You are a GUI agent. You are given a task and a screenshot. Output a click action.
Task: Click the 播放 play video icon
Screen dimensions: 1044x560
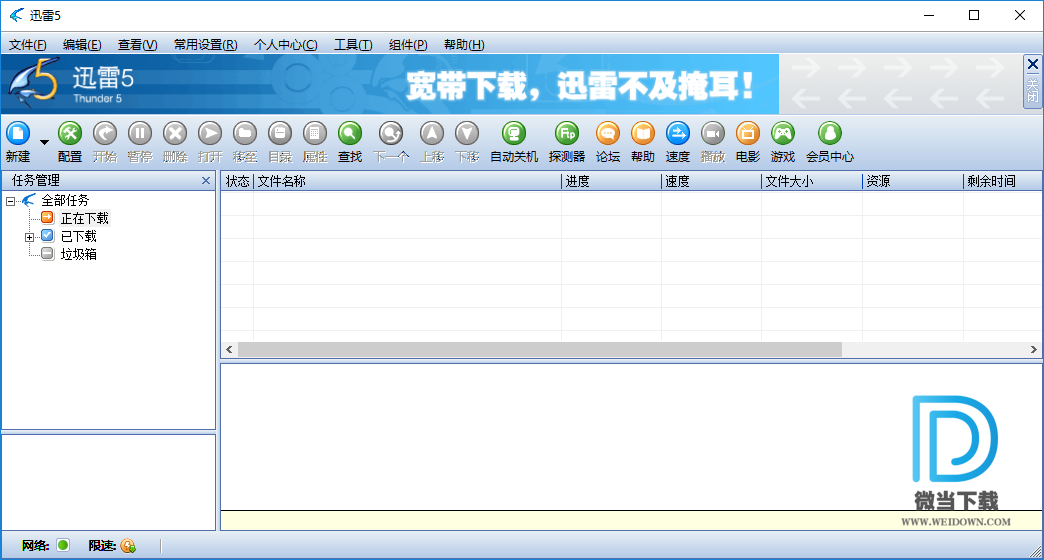click(x=712, y=134)
